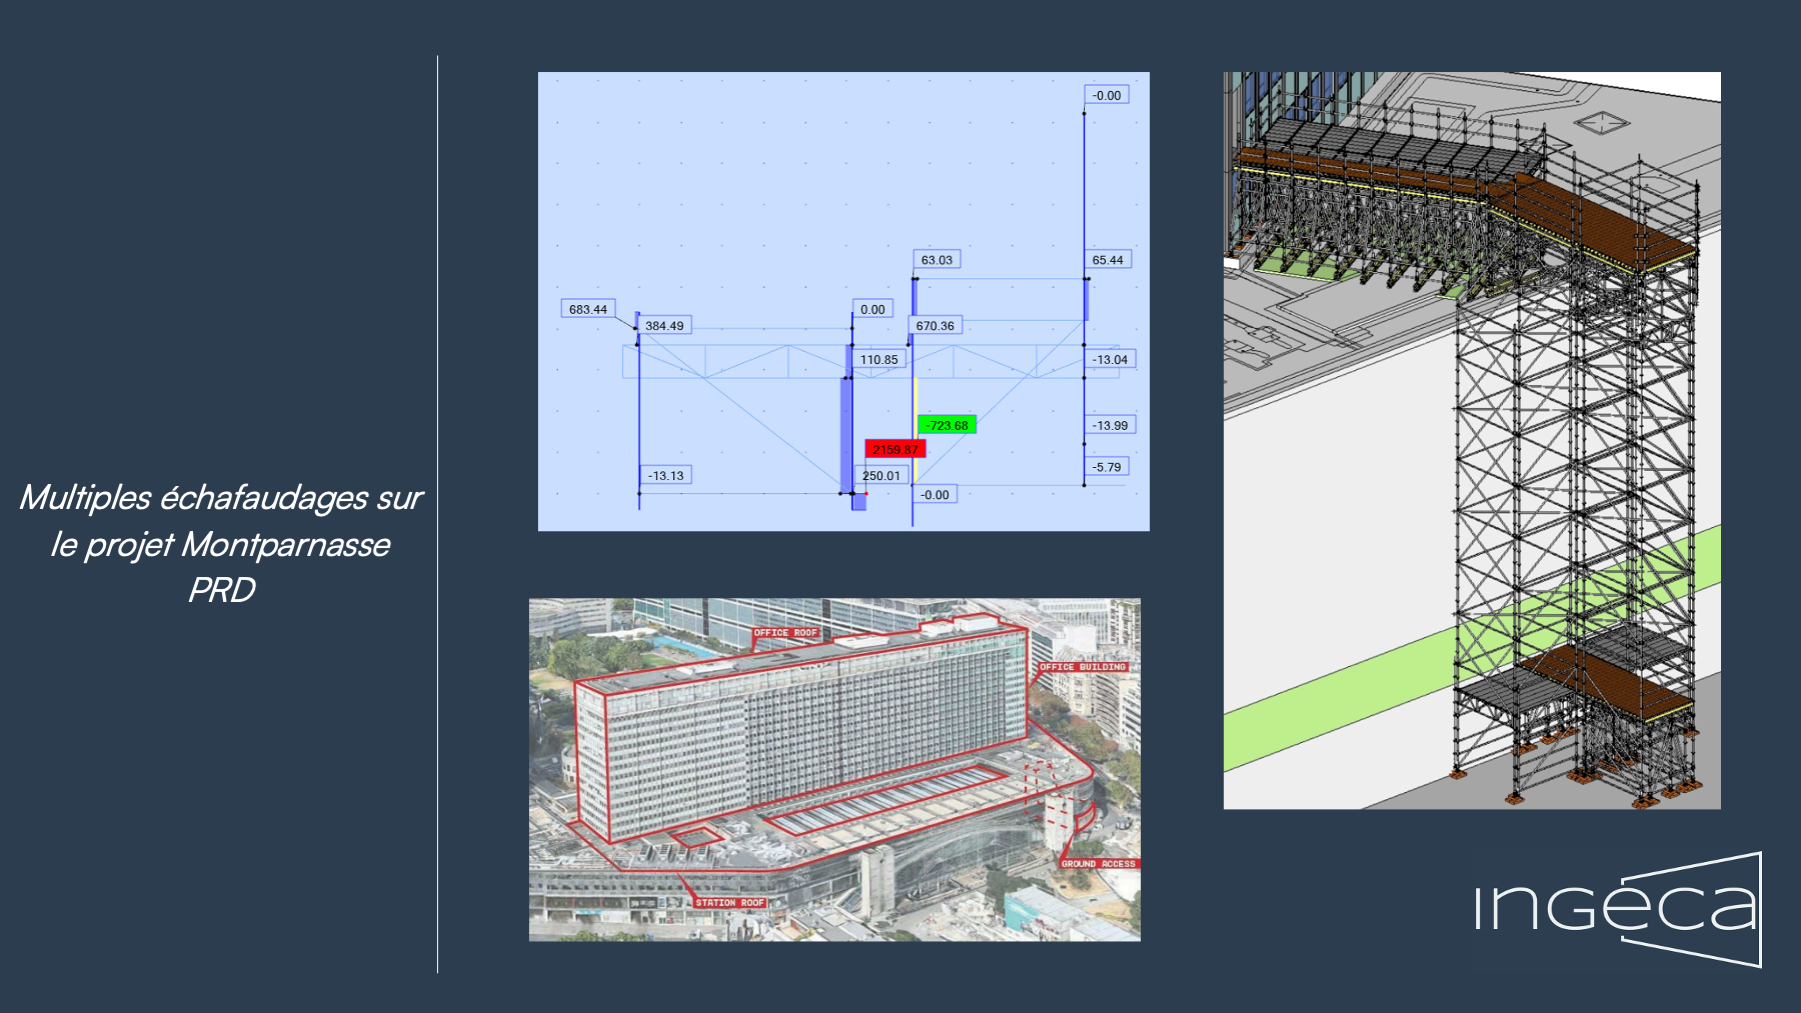Select the 250.01 value label
The image size is (1801, 1013).
pyautogui.click(x=881, y=476)
